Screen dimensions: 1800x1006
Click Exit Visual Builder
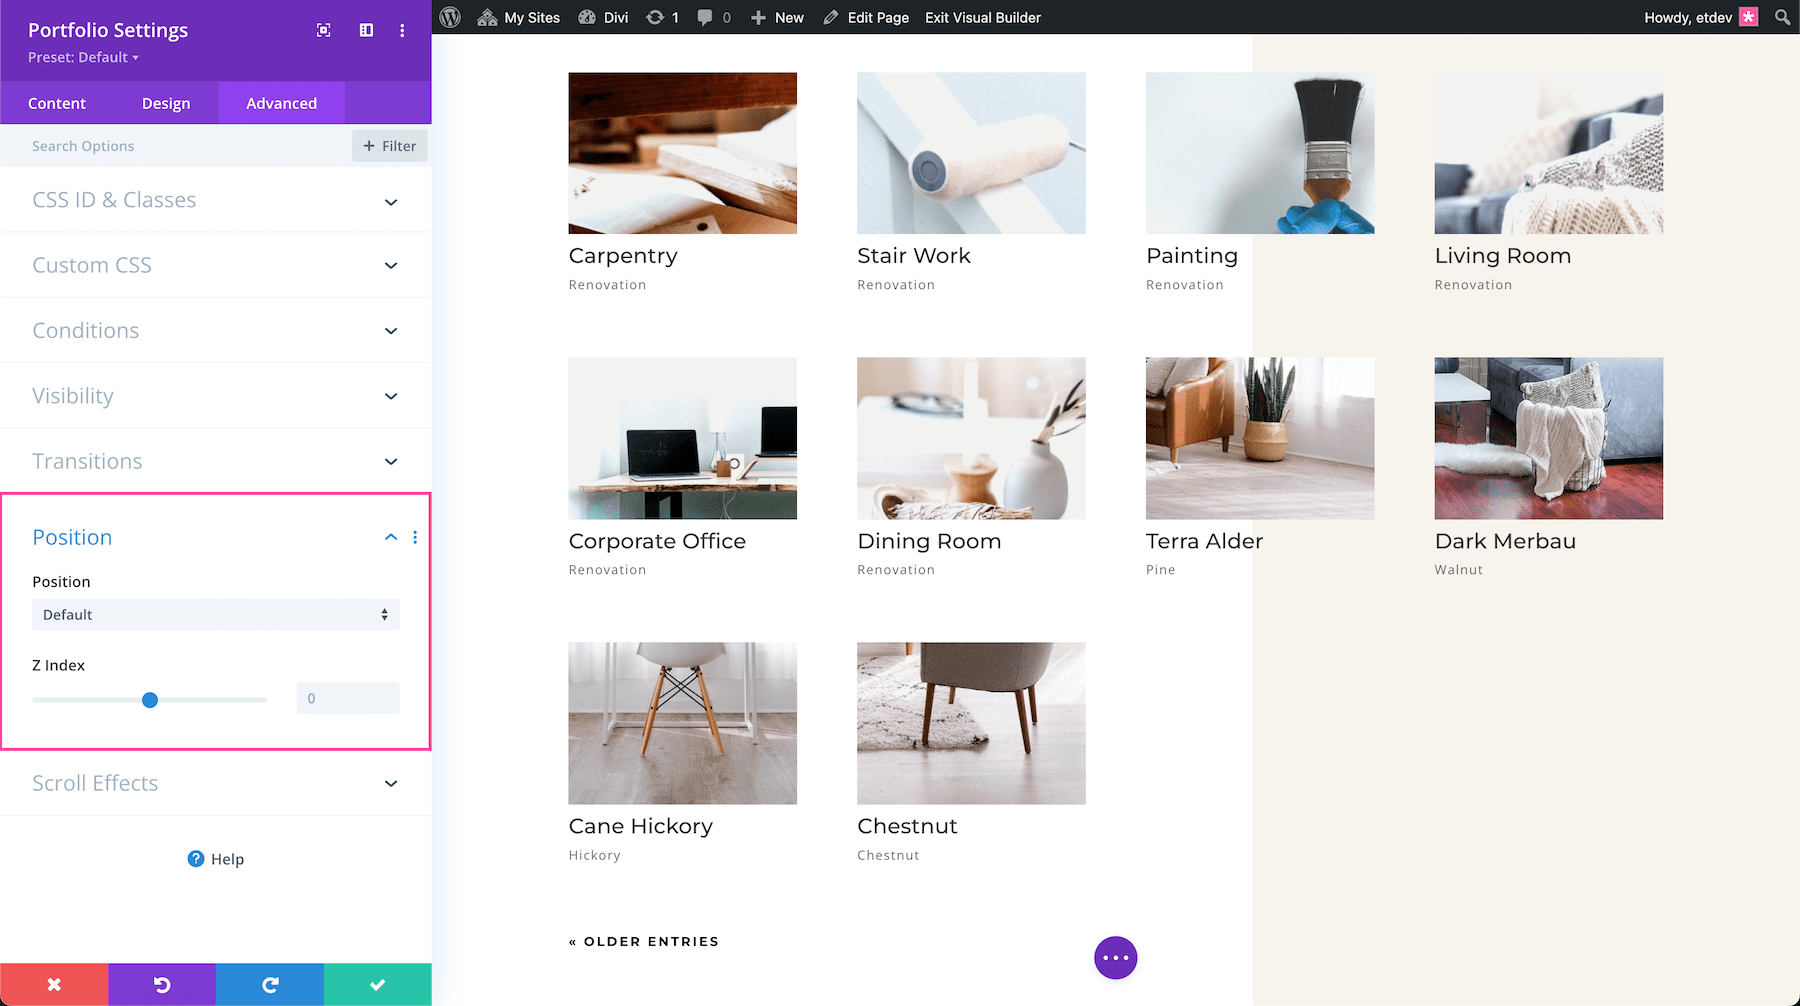(982, 17)
